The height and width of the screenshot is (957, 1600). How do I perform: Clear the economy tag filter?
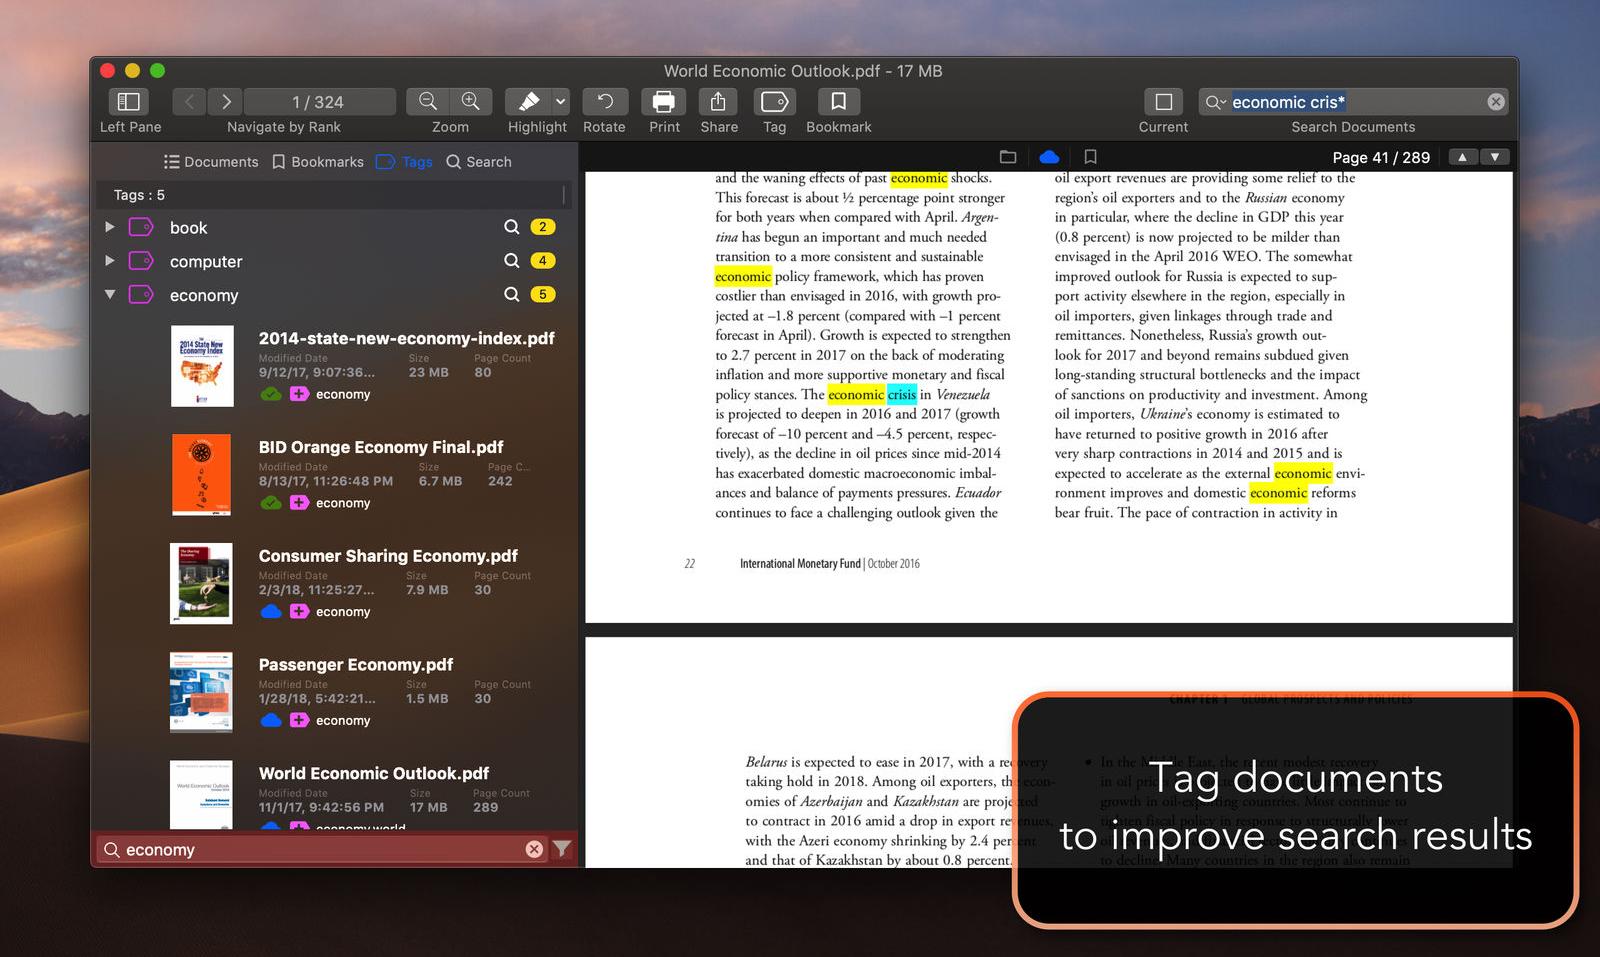534,849
